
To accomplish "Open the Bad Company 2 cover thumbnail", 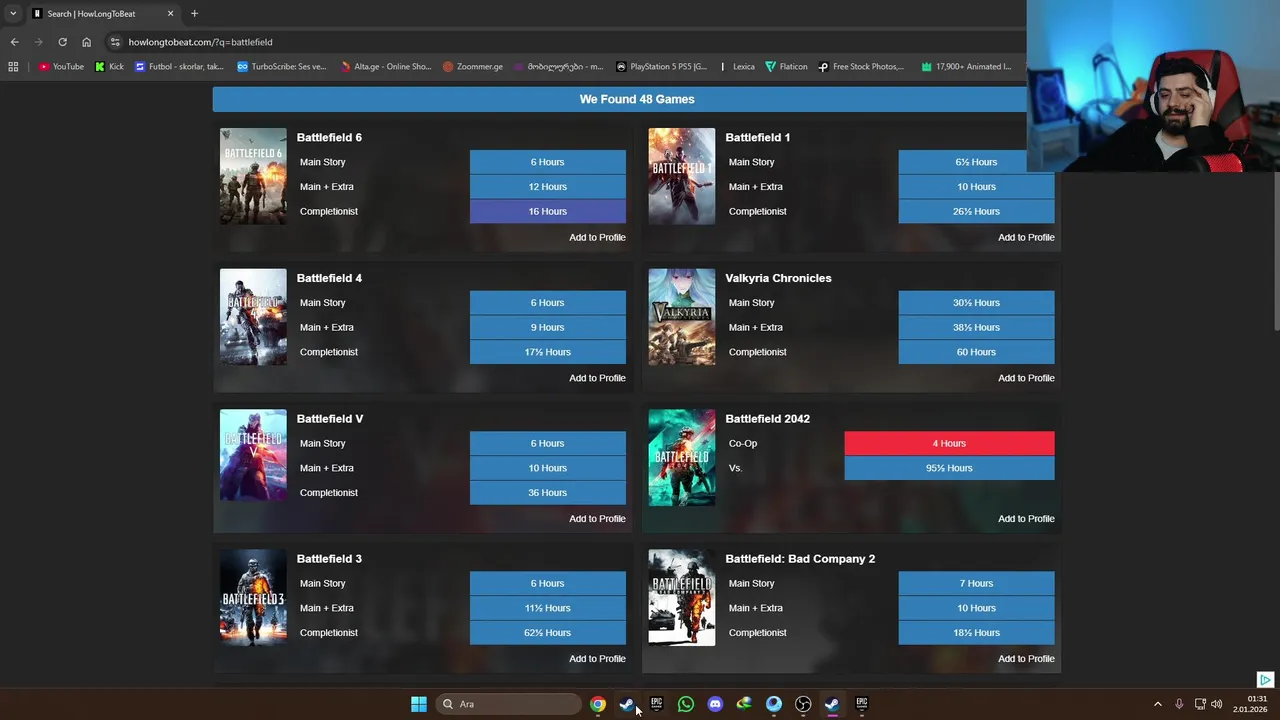I will click(682, 597).
